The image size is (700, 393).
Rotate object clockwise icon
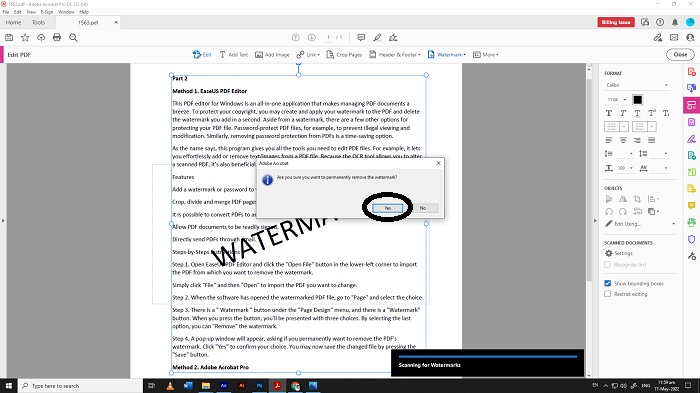(x=623, y=211)
